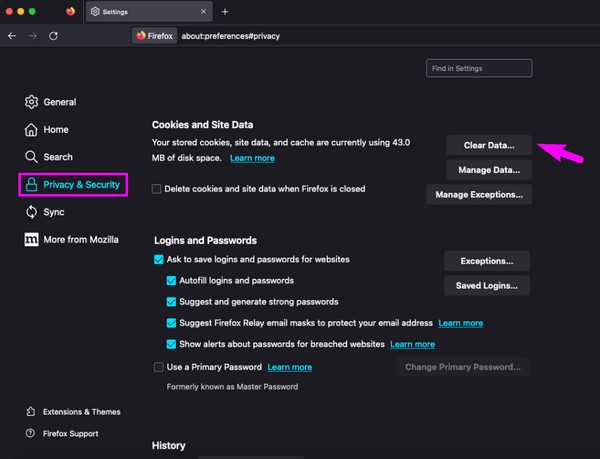Image resolution: width=600 pixels, height=459 pixels.
Task: Click the History section heading
Action: tap(169, 446)
